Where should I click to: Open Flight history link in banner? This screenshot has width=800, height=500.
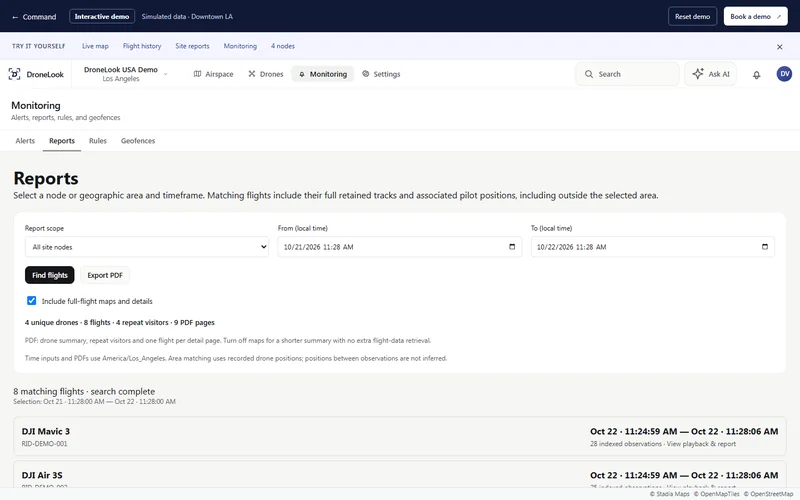coord(142,46)
